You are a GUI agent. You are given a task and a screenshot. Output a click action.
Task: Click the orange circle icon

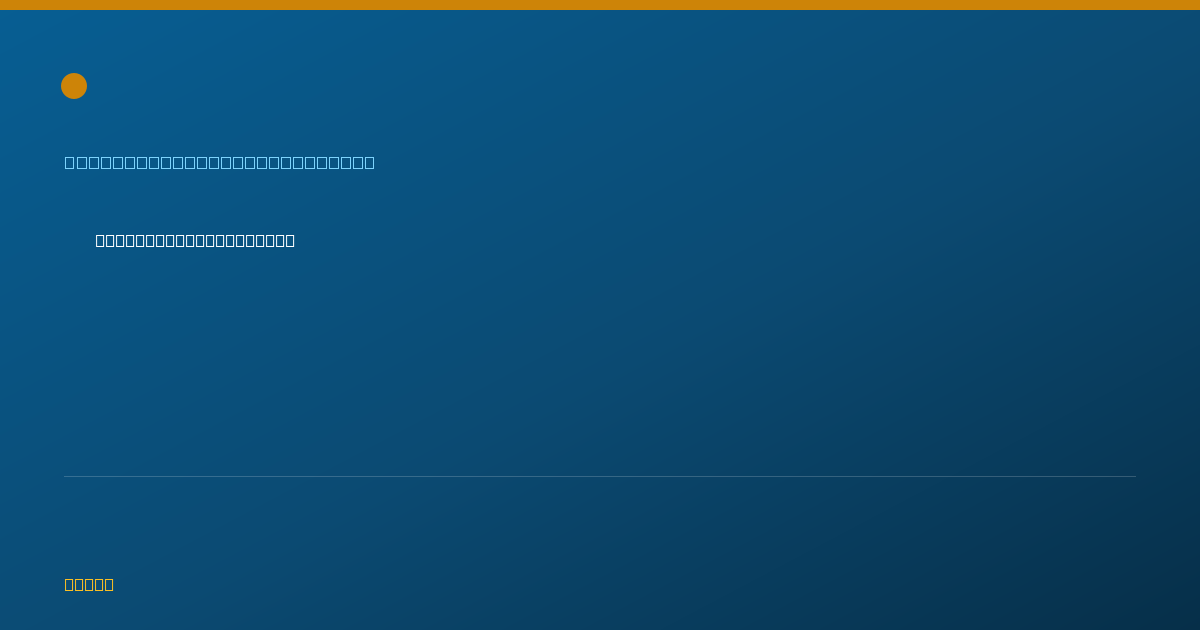[x=74, y=86]
